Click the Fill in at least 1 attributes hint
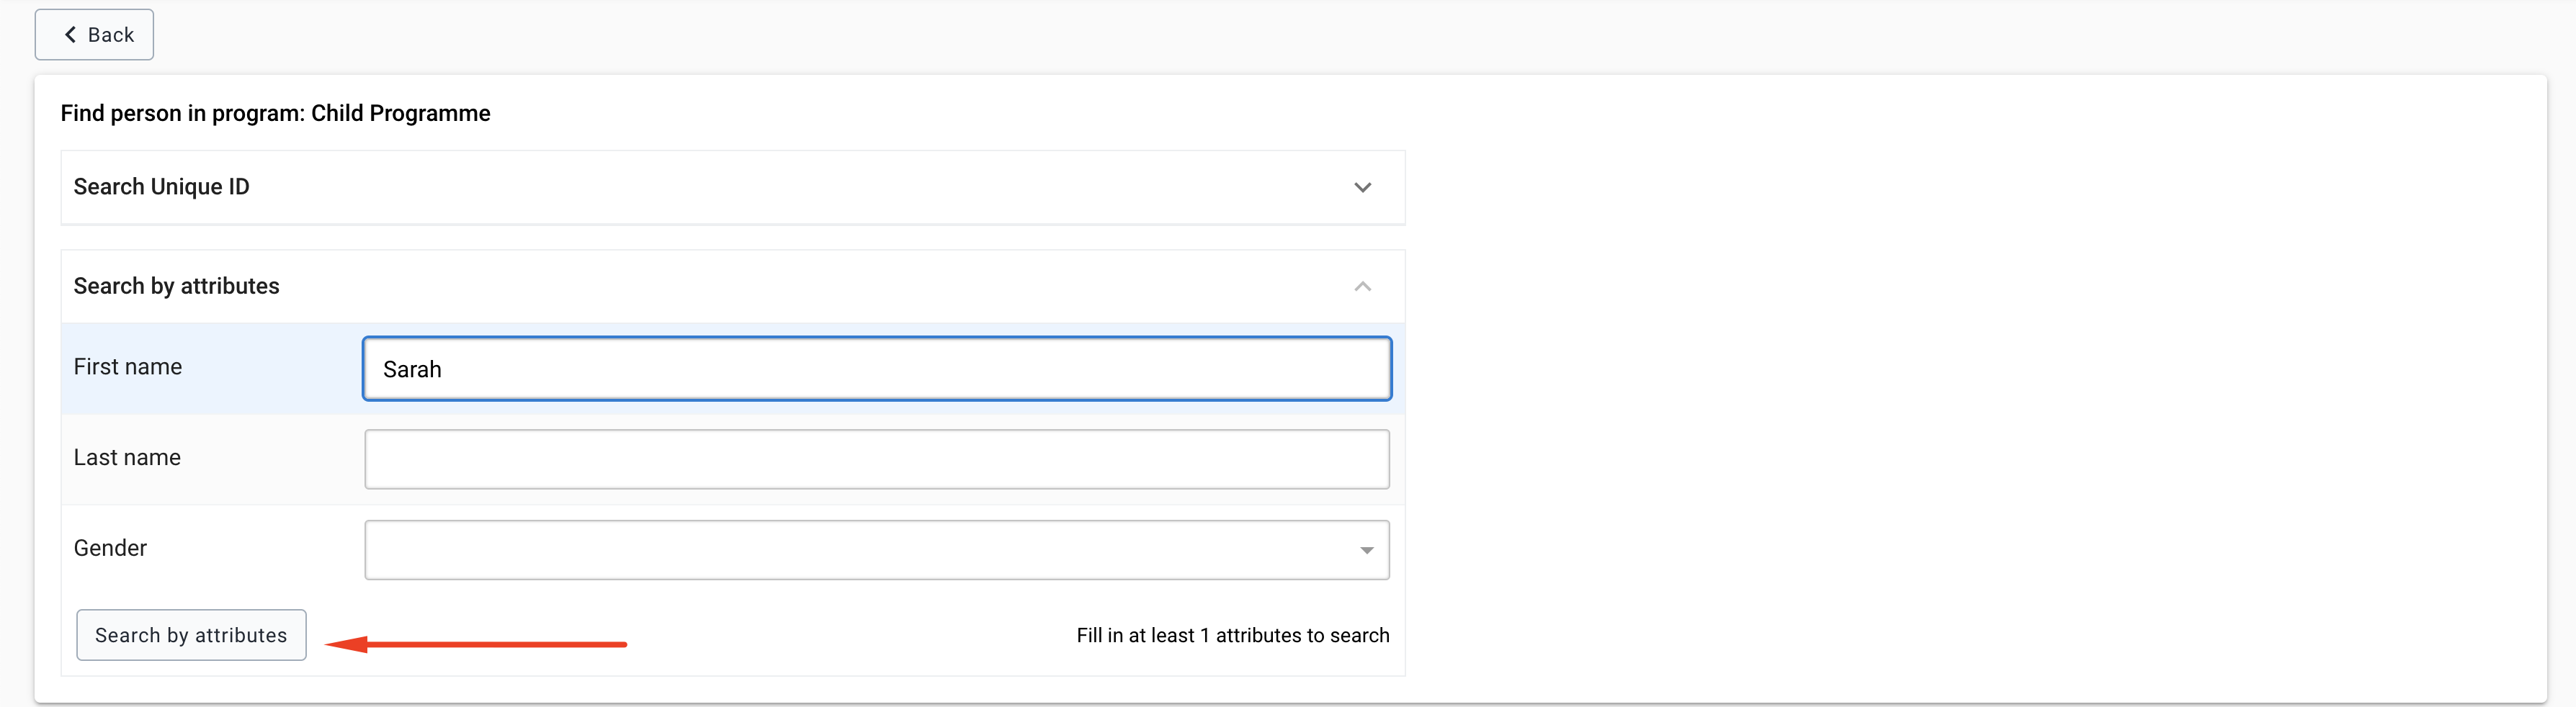The width and height of the screenshot is (2576, 707). tap(1233, 635)
